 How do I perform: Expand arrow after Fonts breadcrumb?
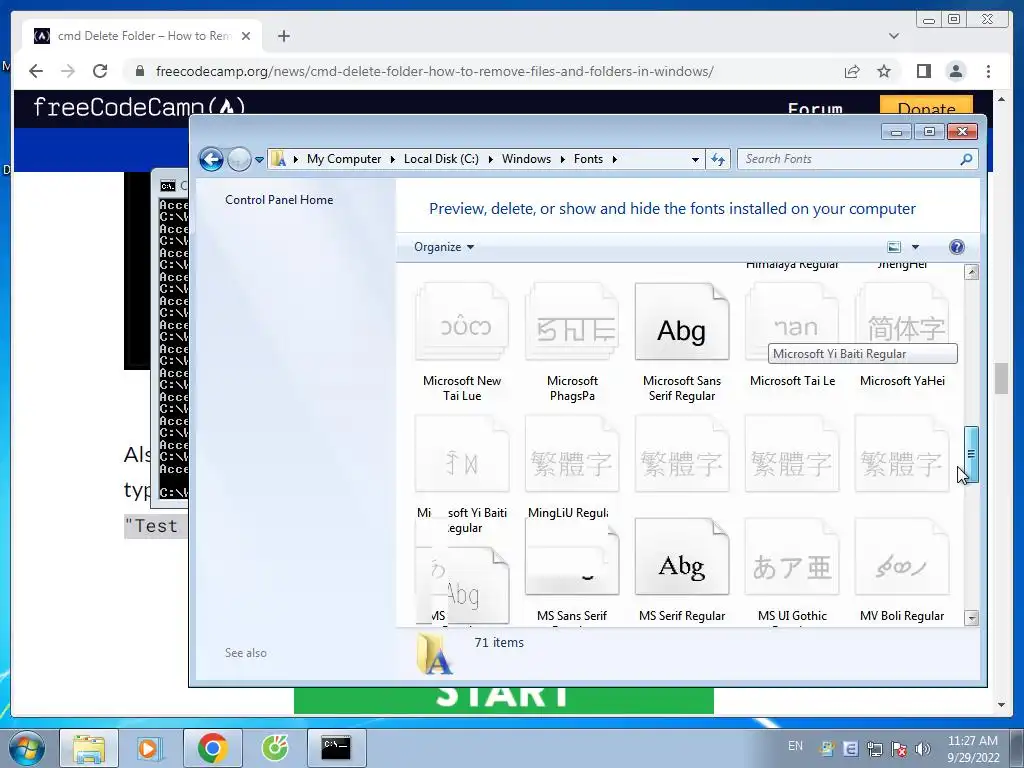(x=615, y=159)
